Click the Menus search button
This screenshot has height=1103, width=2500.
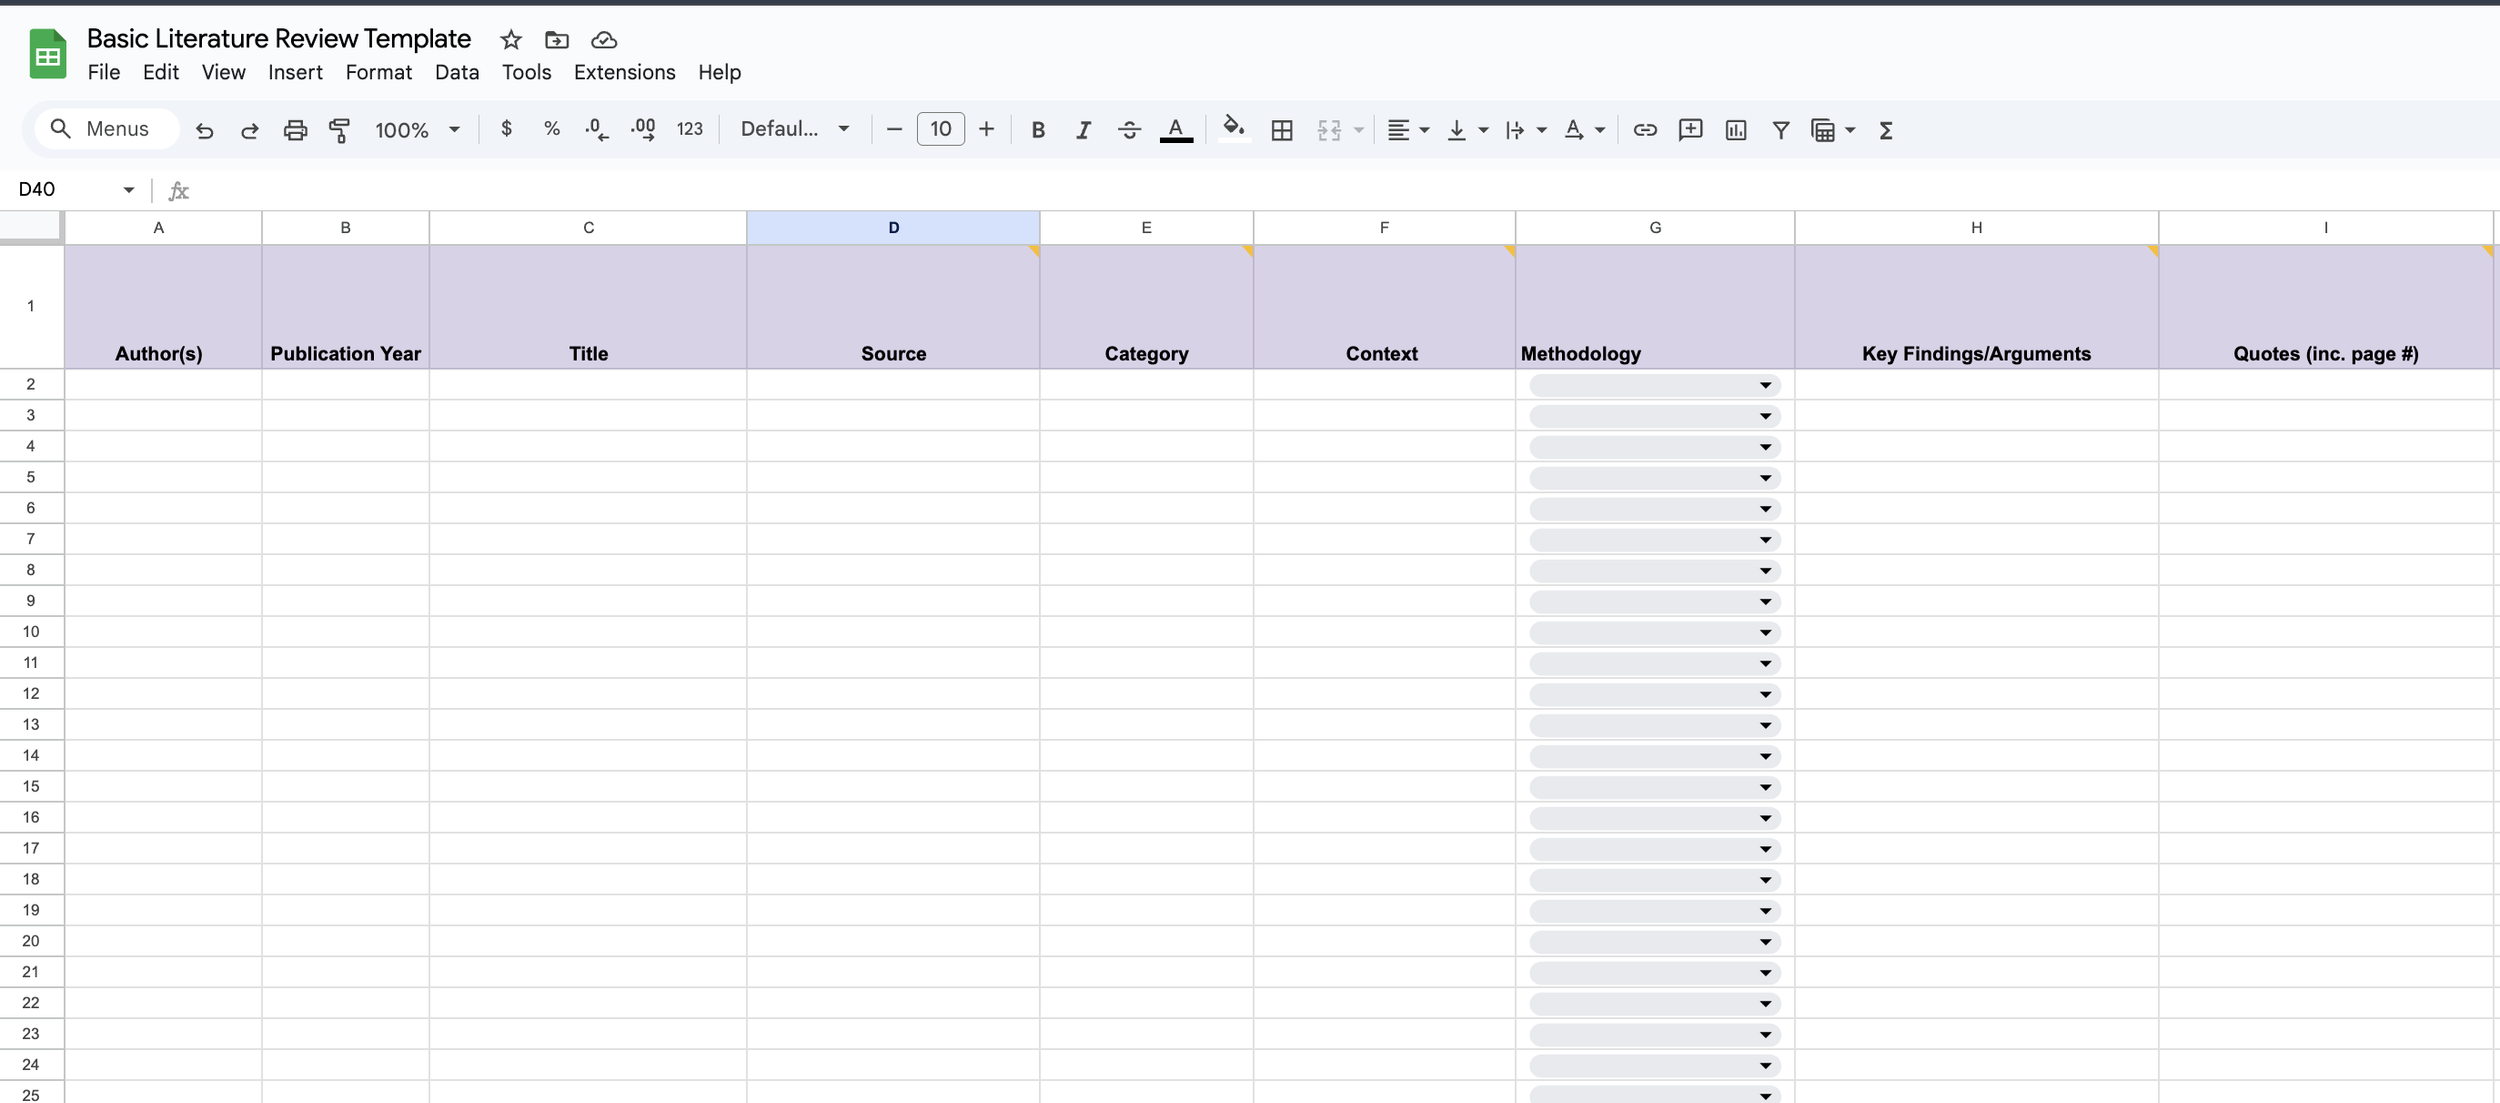[103, 129]
